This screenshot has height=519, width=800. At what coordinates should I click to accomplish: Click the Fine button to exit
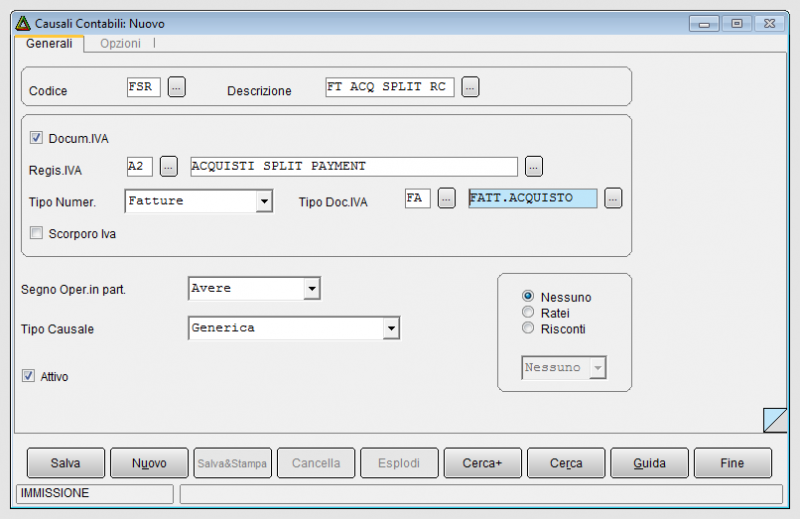[733, 463]
